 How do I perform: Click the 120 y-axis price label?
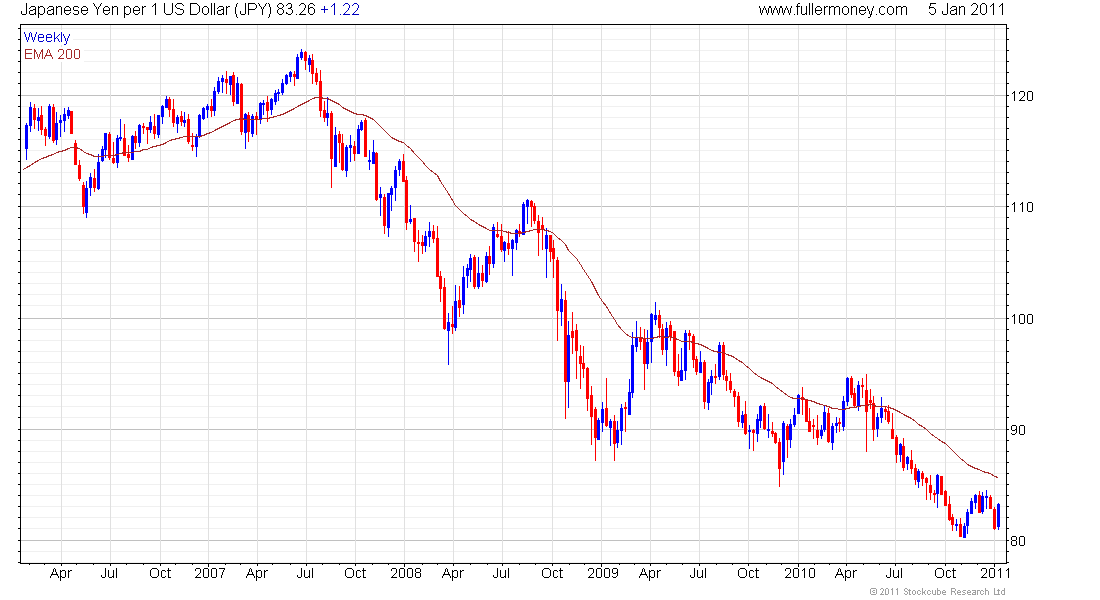(1022, 96)
